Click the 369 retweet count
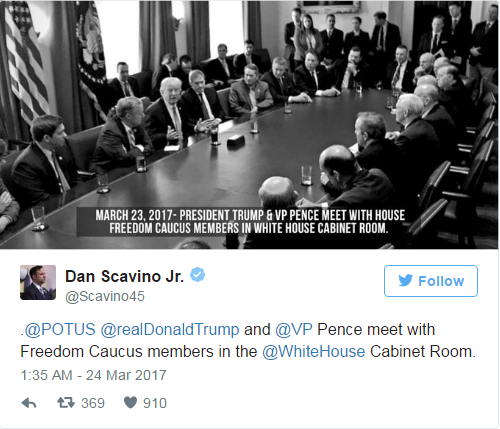The image size is (500, 429). tap(93, 403)
